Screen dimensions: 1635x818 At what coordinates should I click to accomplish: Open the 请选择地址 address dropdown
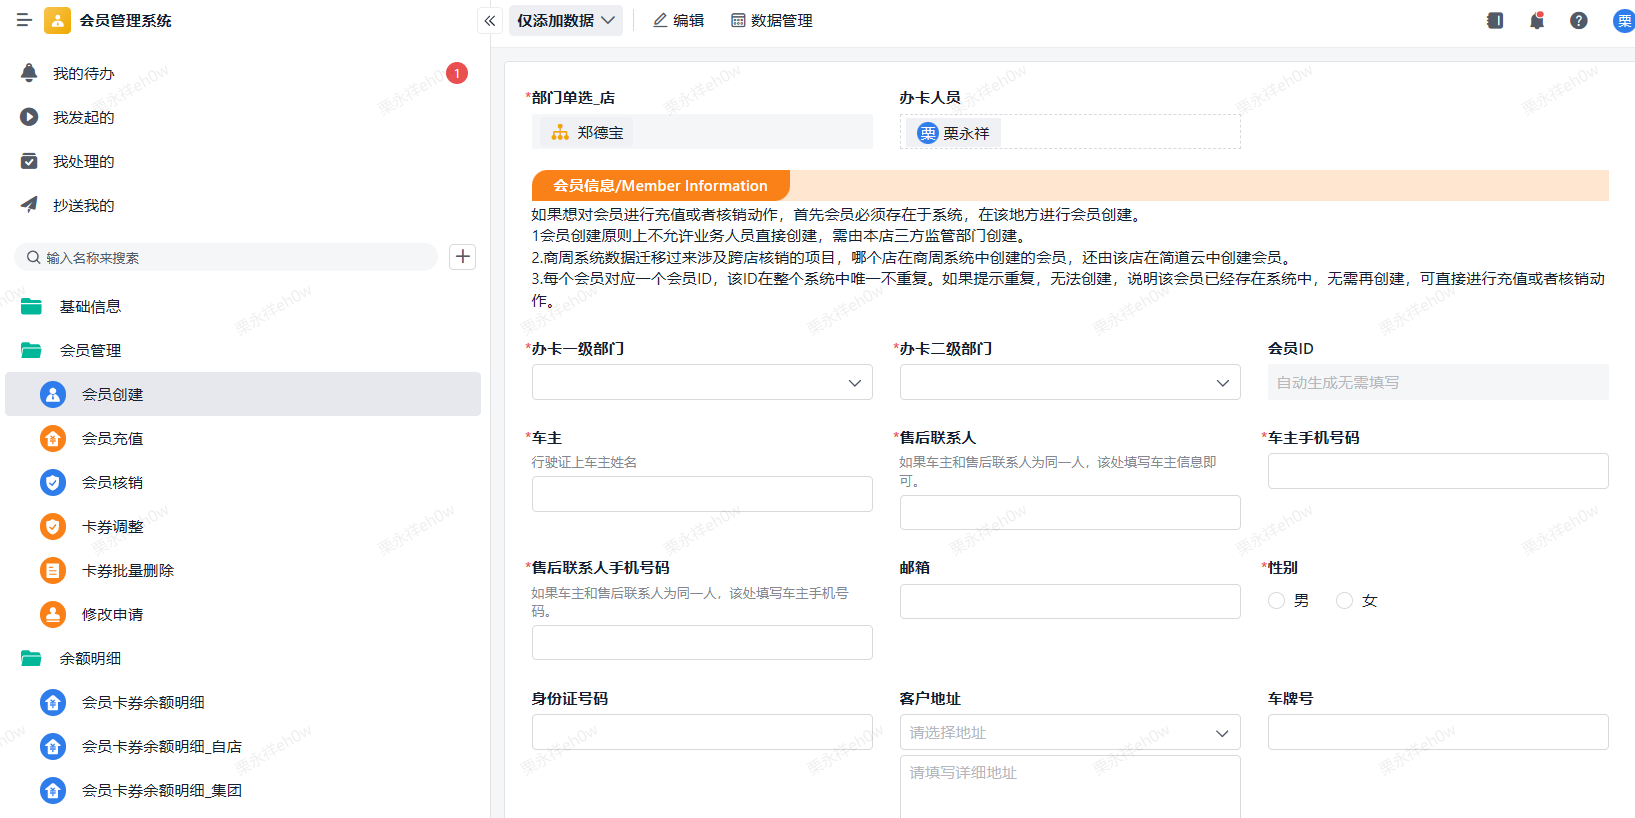pos(1070,732)
